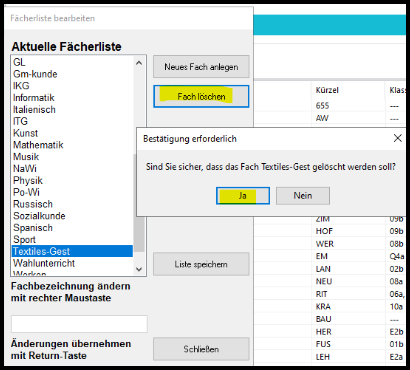Click the 01b class cell
Image resolution: width=410 pixels, height=370 pixels.
(x=396, y=344)
